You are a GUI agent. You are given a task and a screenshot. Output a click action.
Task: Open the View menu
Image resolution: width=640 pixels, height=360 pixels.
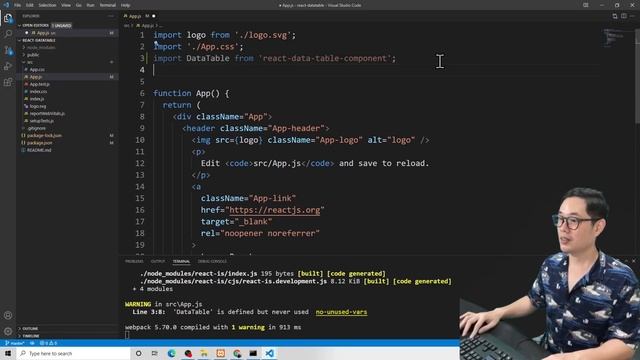(66, 5)
